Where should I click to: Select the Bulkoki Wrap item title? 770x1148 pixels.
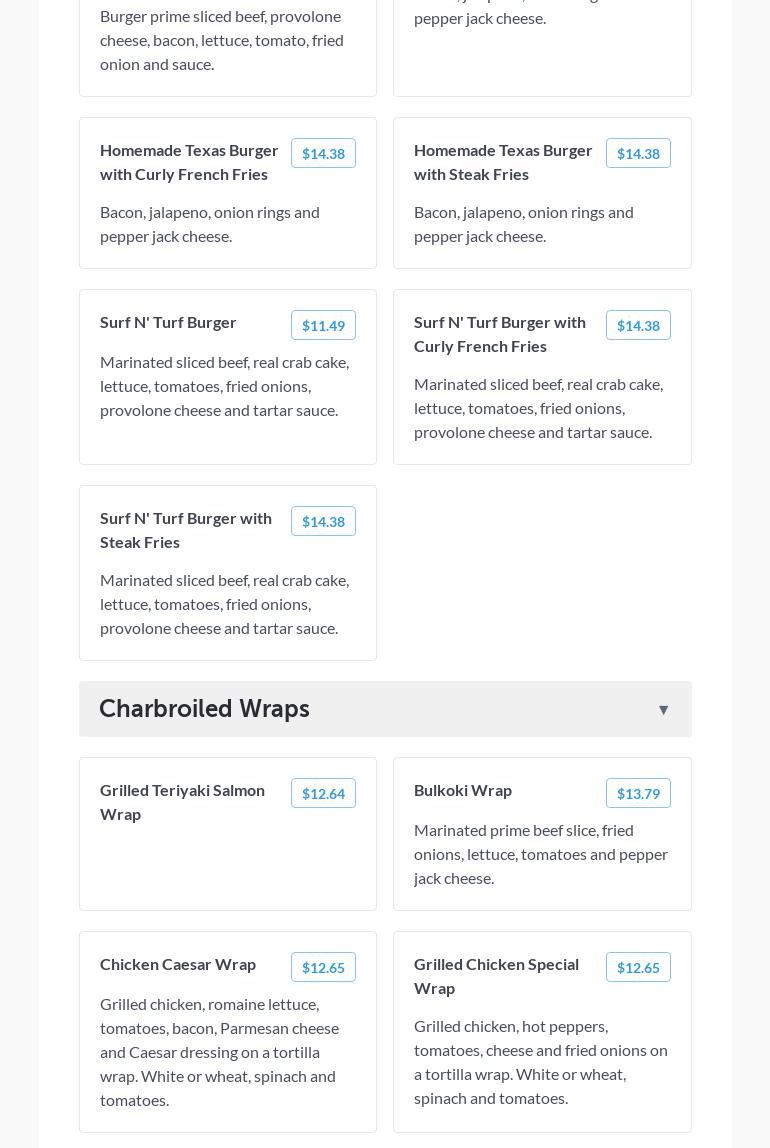[463, 790]
